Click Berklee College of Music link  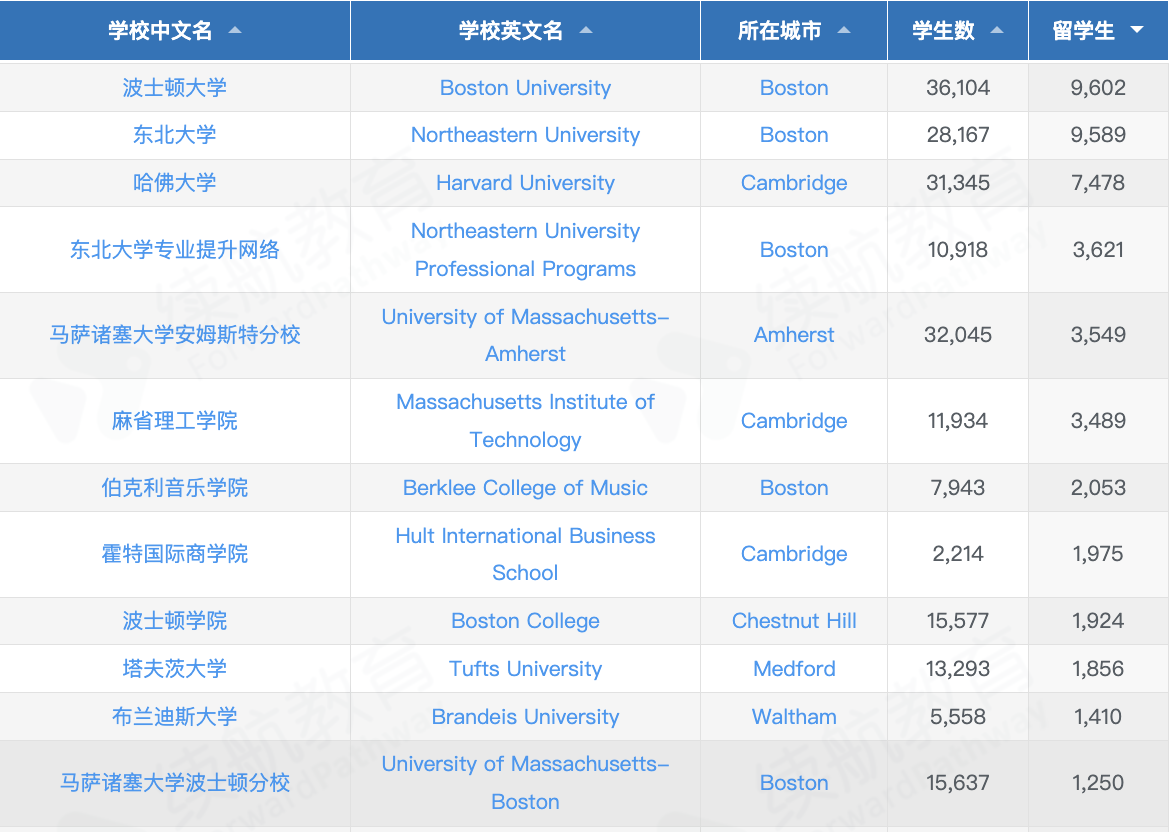click(x=525, y=488)
